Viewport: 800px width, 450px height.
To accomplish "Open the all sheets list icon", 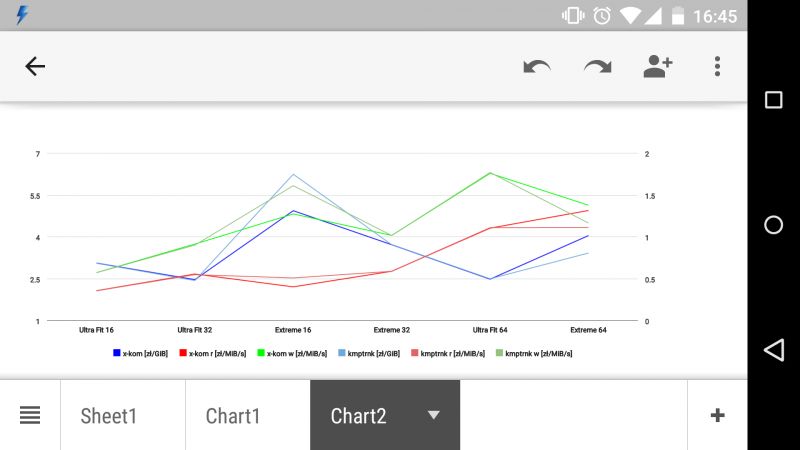I will point(30,415).
